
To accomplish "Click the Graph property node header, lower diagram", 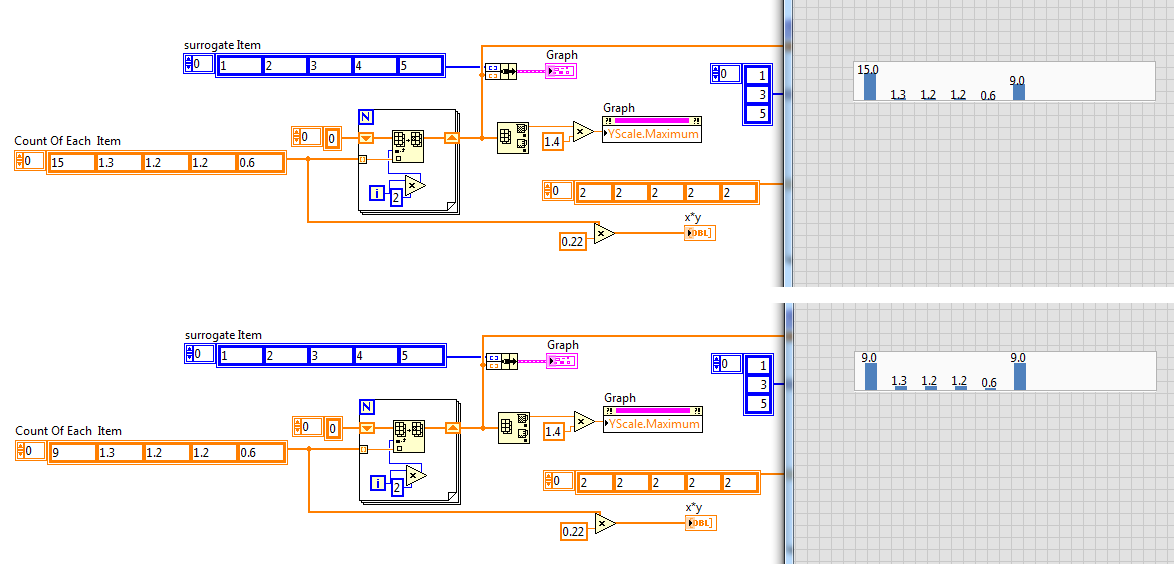I will pyautogui.click(x=652, y=410).
